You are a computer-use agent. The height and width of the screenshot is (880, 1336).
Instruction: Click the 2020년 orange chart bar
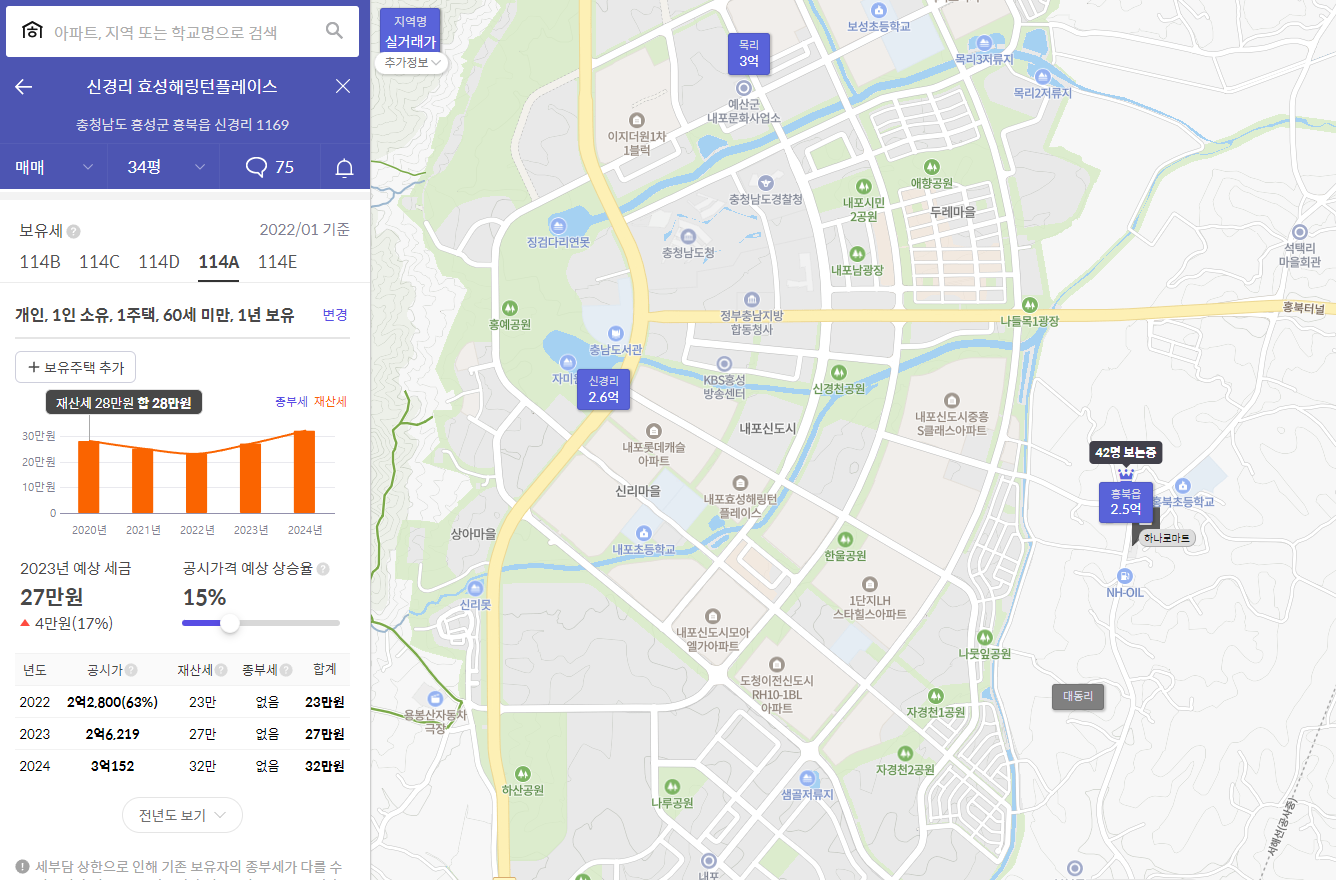[x=89, y=476]
